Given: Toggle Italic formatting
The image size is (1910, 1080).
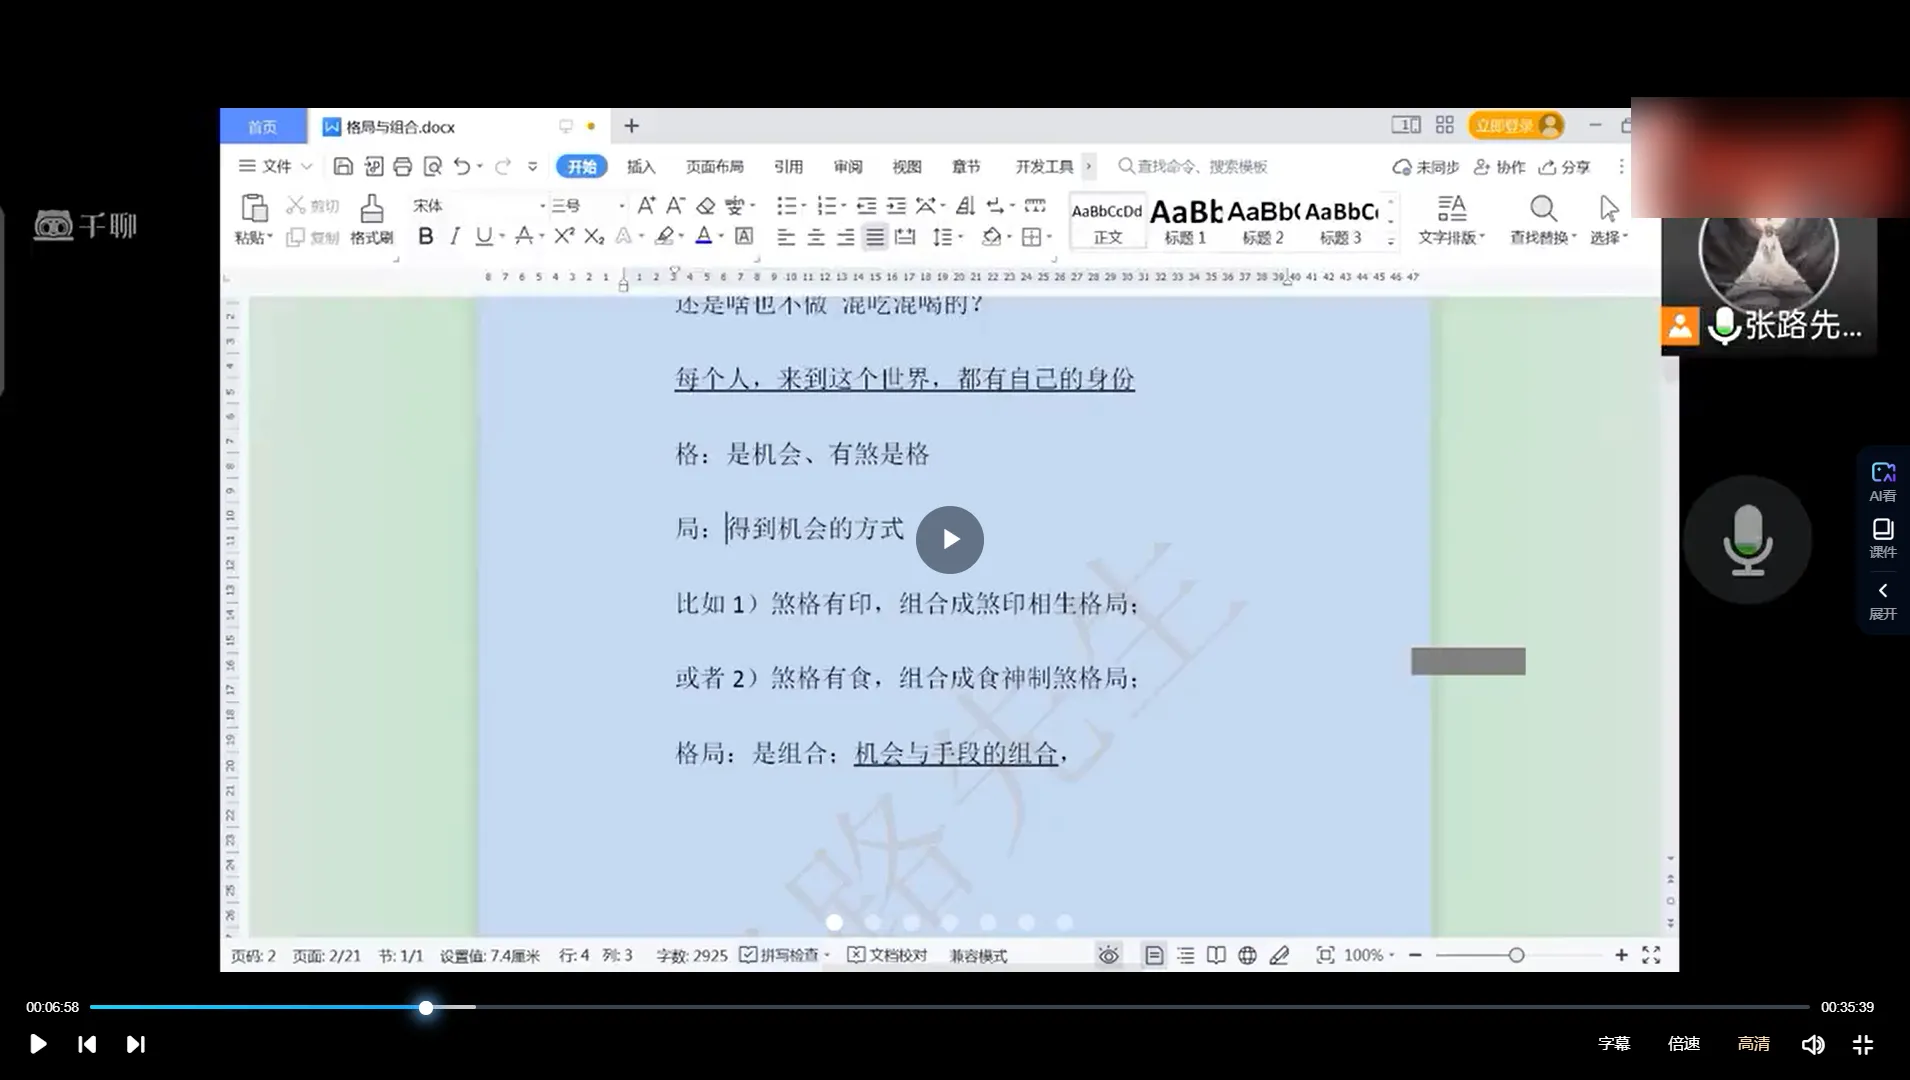Looking at the screenshot, I should pos(455,236).
